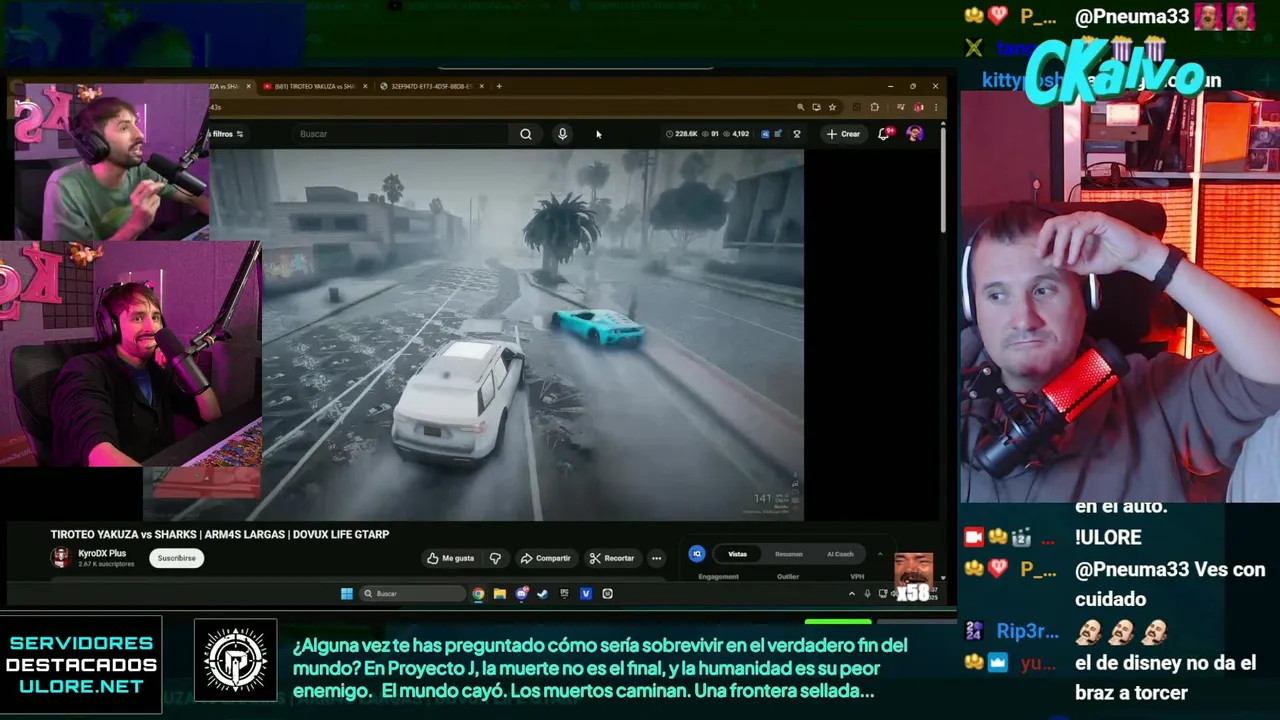Open more actions three-dot menu under video
Viewport: 1280px width, 720px height.
[656, 558]
